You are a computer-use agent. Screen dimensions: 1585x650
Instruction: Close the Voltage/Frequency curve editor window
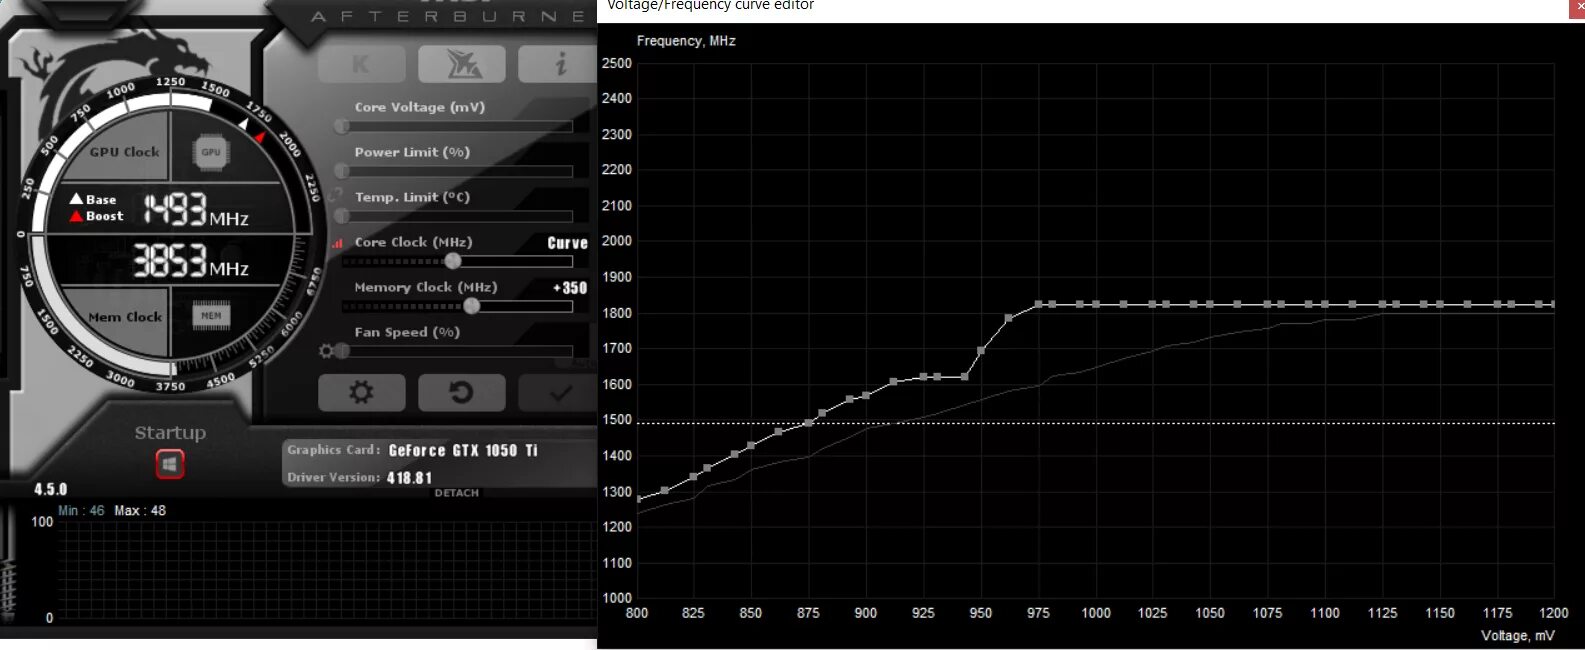pos(1578,7)
